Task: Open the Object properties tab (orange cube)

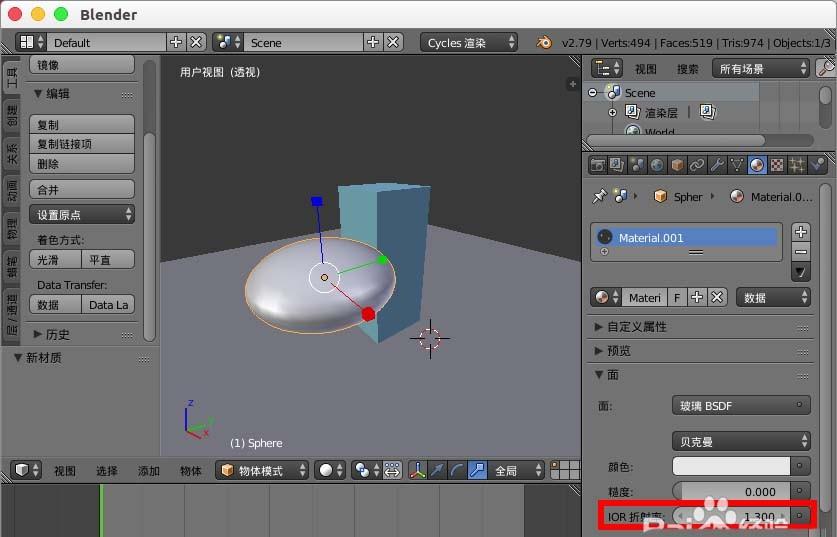Action: click(677, 165)
